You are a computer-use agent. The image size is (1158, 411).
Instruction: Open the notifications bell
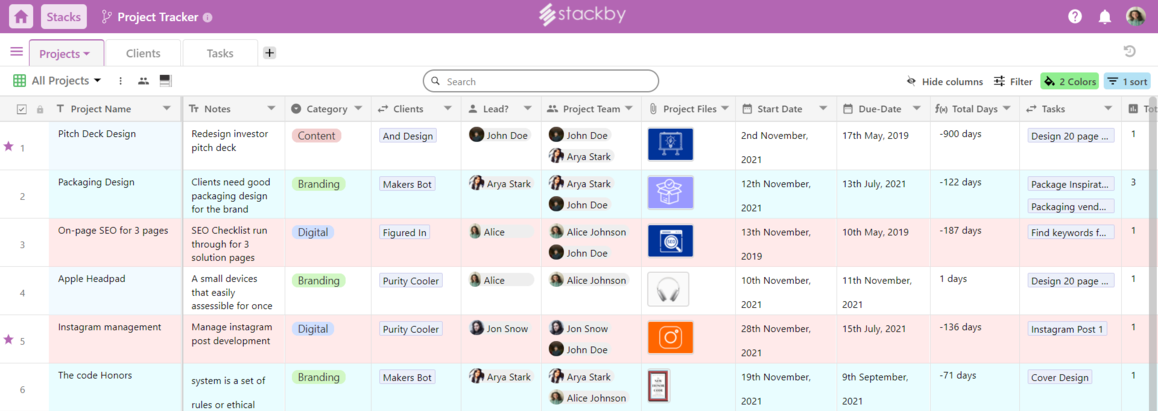[1105, 17]
